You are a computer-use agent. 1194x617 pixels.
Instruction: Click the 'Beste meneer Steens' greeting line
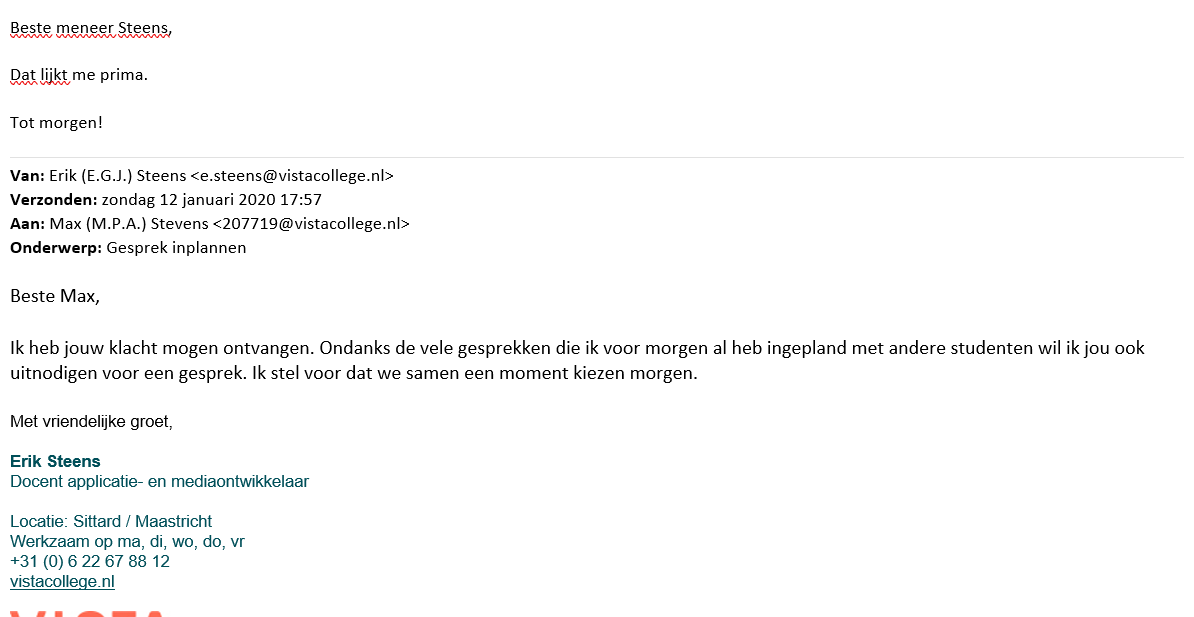pyautogui.click(x=90, y=27)
